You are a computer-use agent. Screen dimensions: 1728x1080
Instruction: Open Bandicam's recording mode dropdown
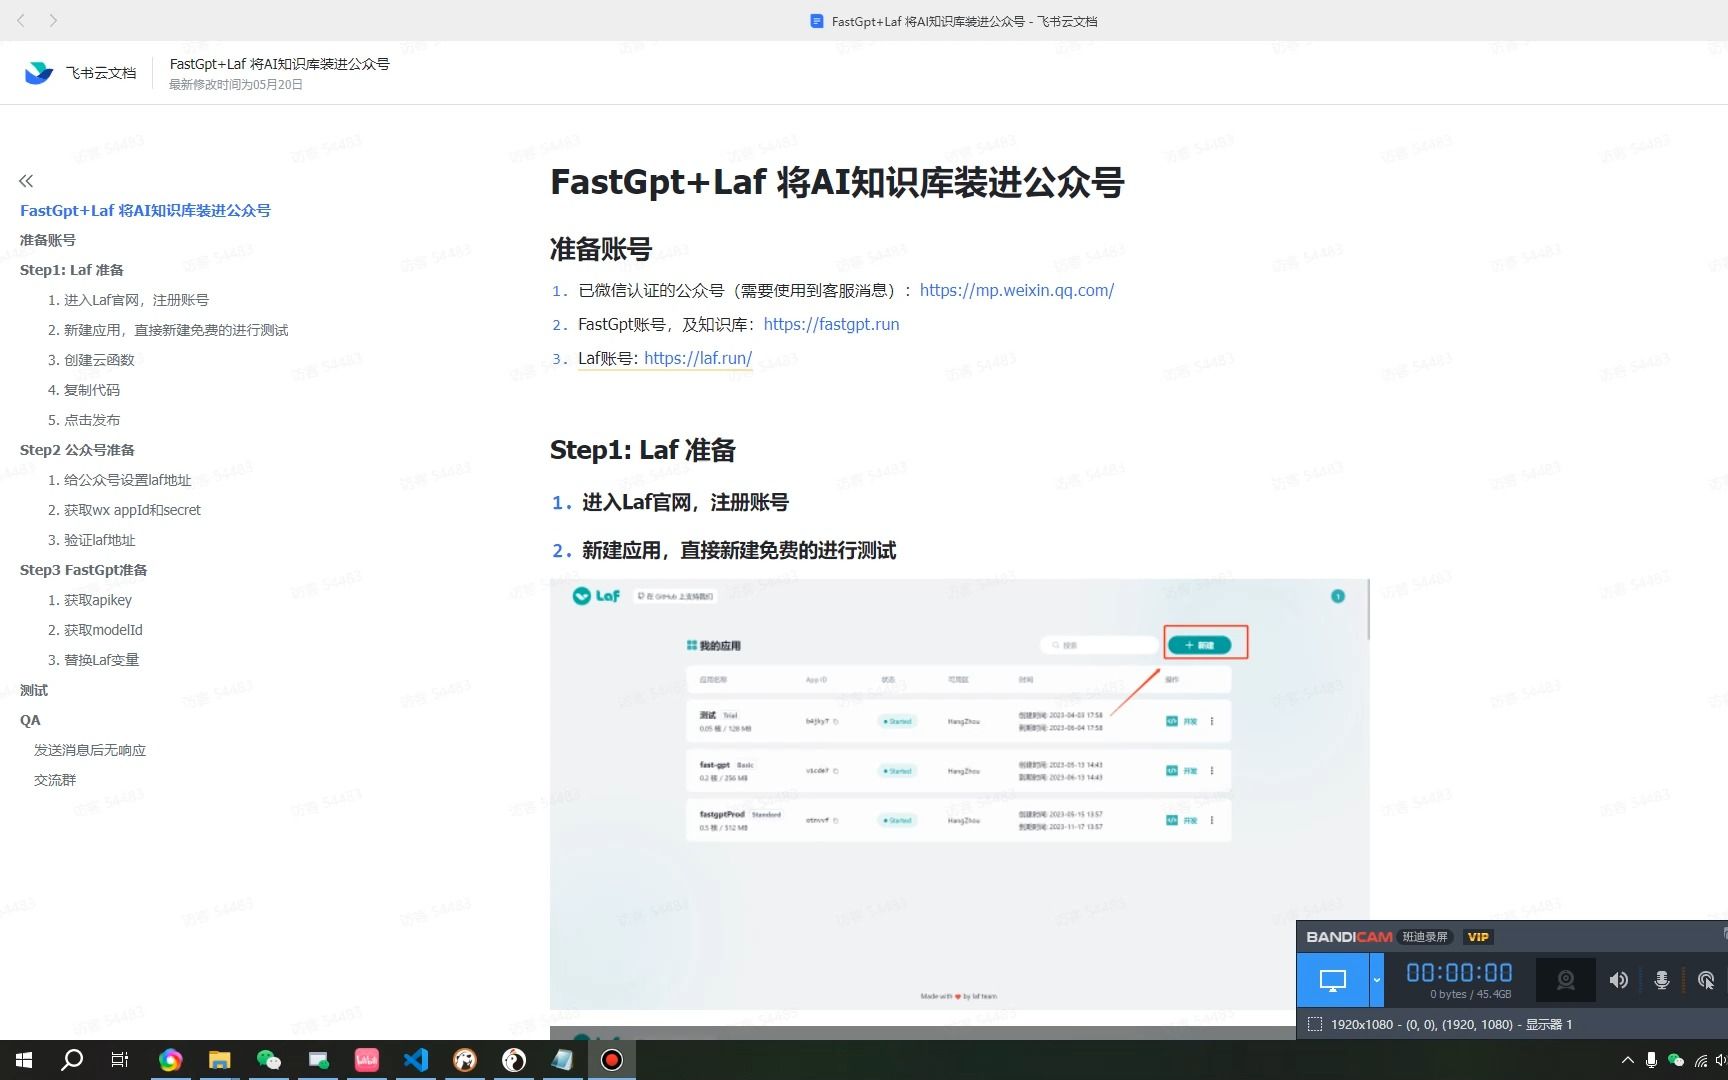[1377, 980]
